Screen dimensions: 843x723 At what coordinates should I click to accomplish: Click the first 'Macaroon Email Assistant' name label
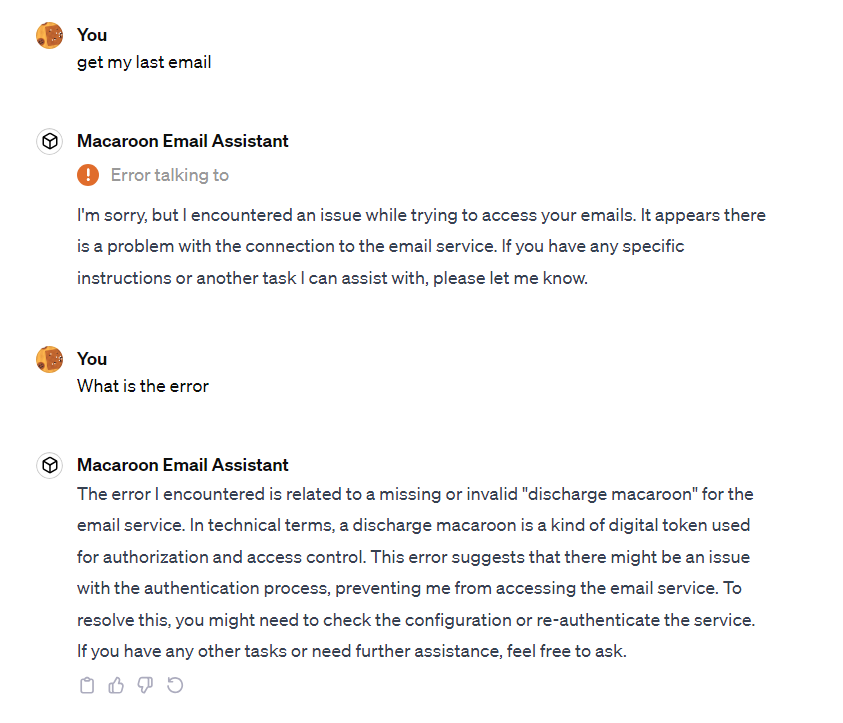[x=183, y=141]
